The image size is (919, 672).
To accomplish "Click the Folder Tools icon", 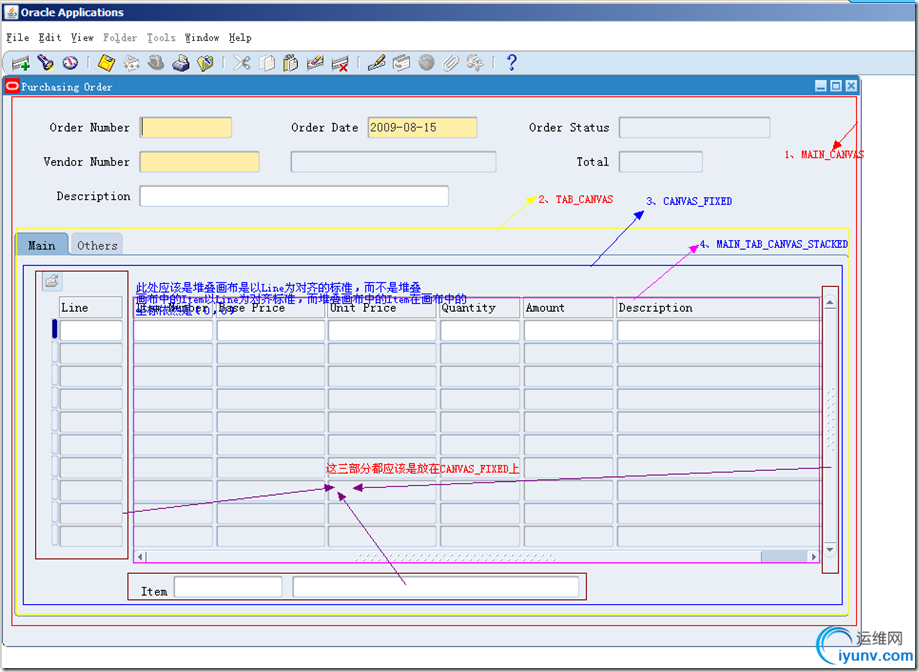I will click(x=475, y=63).
